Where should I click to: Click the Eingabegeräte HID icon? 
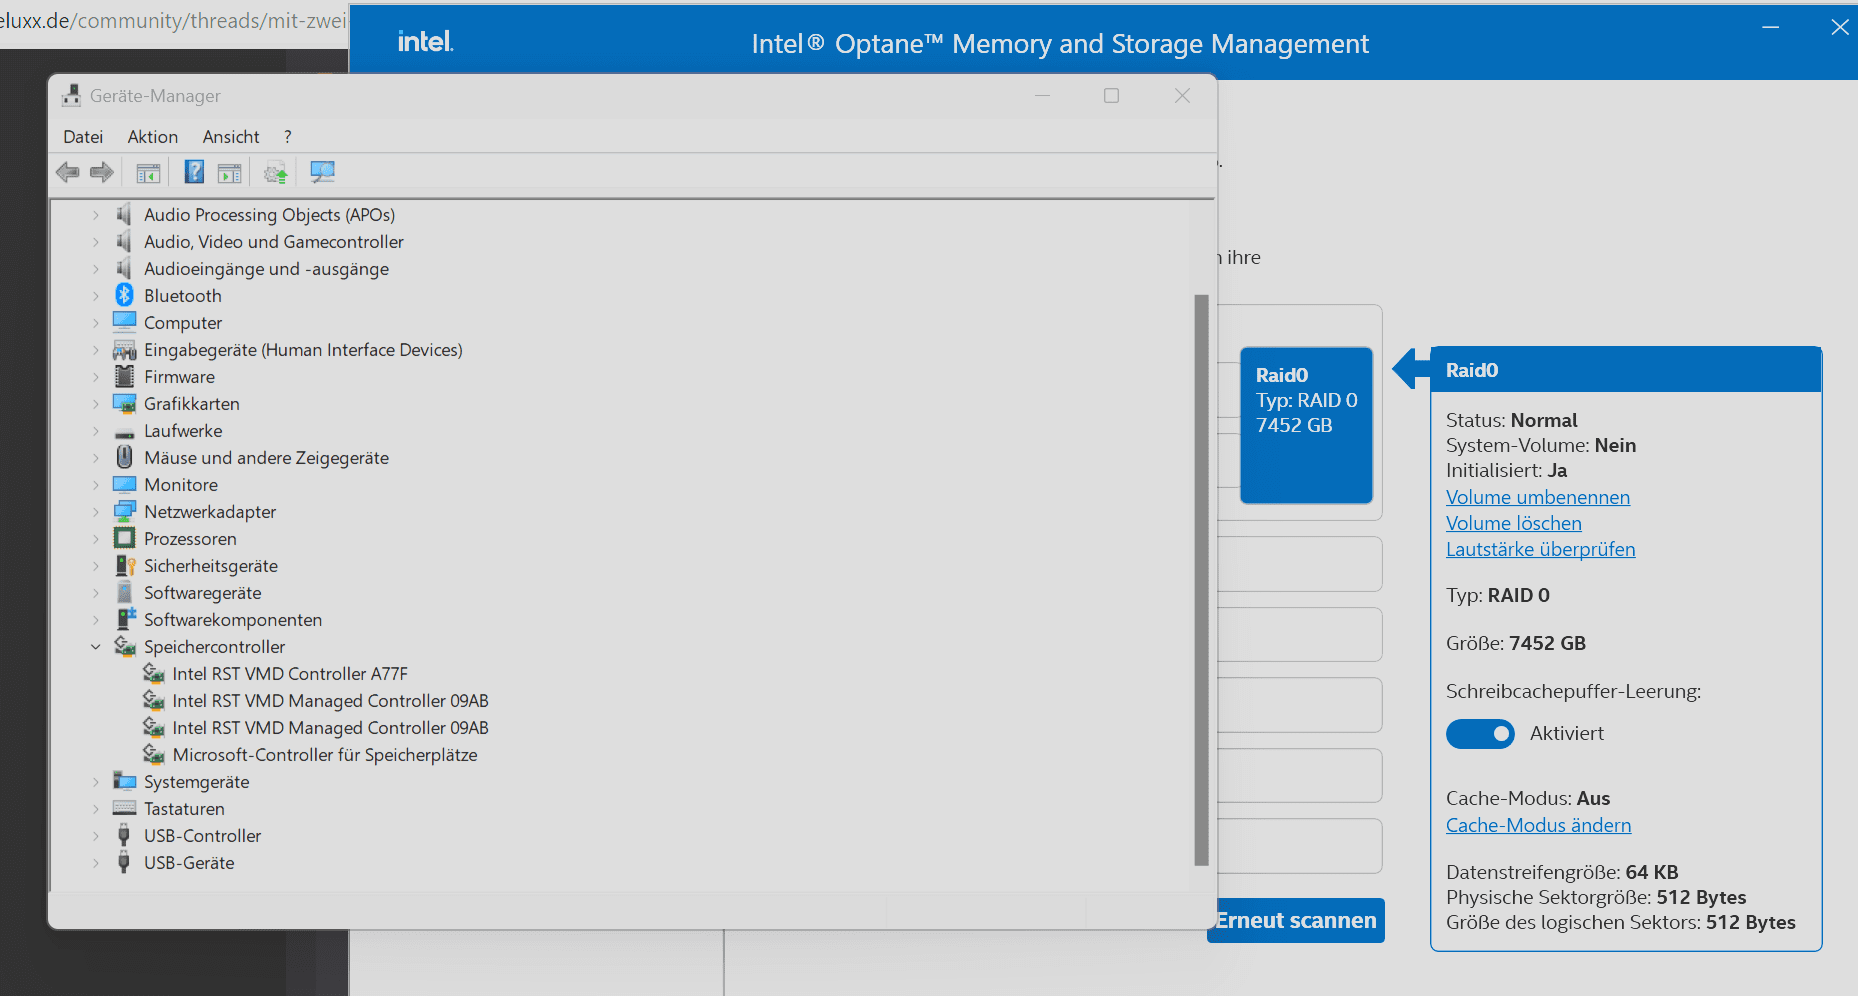(124, 349)
